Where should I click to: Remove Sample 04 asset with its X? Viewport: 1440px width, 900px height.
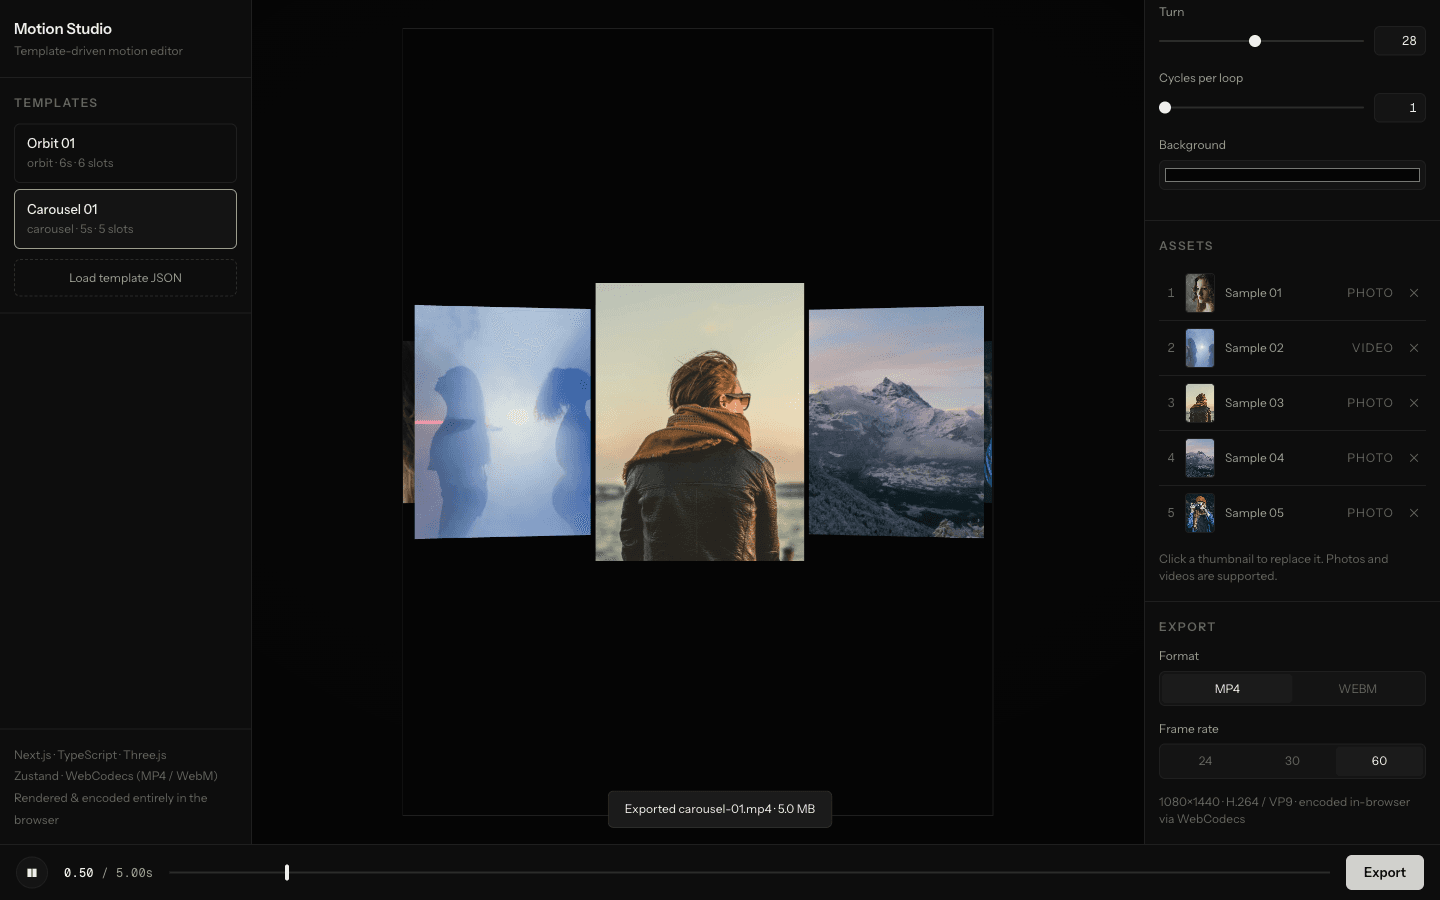1414,458
